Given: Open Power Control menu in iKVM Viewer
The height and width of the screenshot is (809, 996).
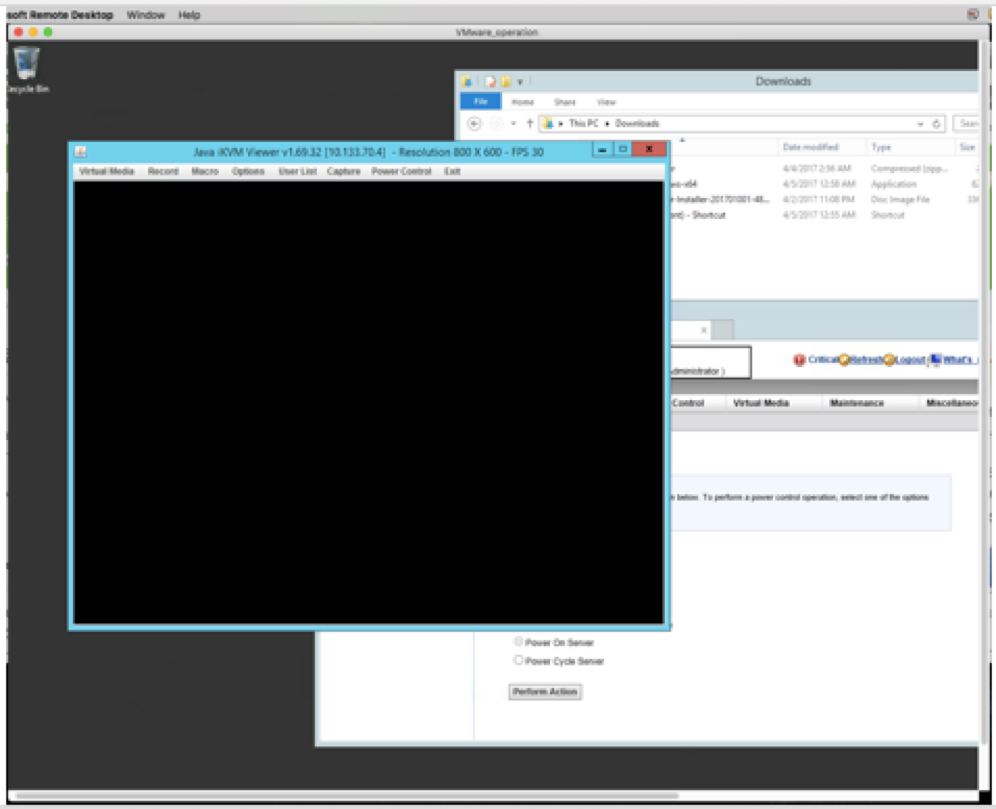Looking at the screenshot, I should [x=401, y=171].
